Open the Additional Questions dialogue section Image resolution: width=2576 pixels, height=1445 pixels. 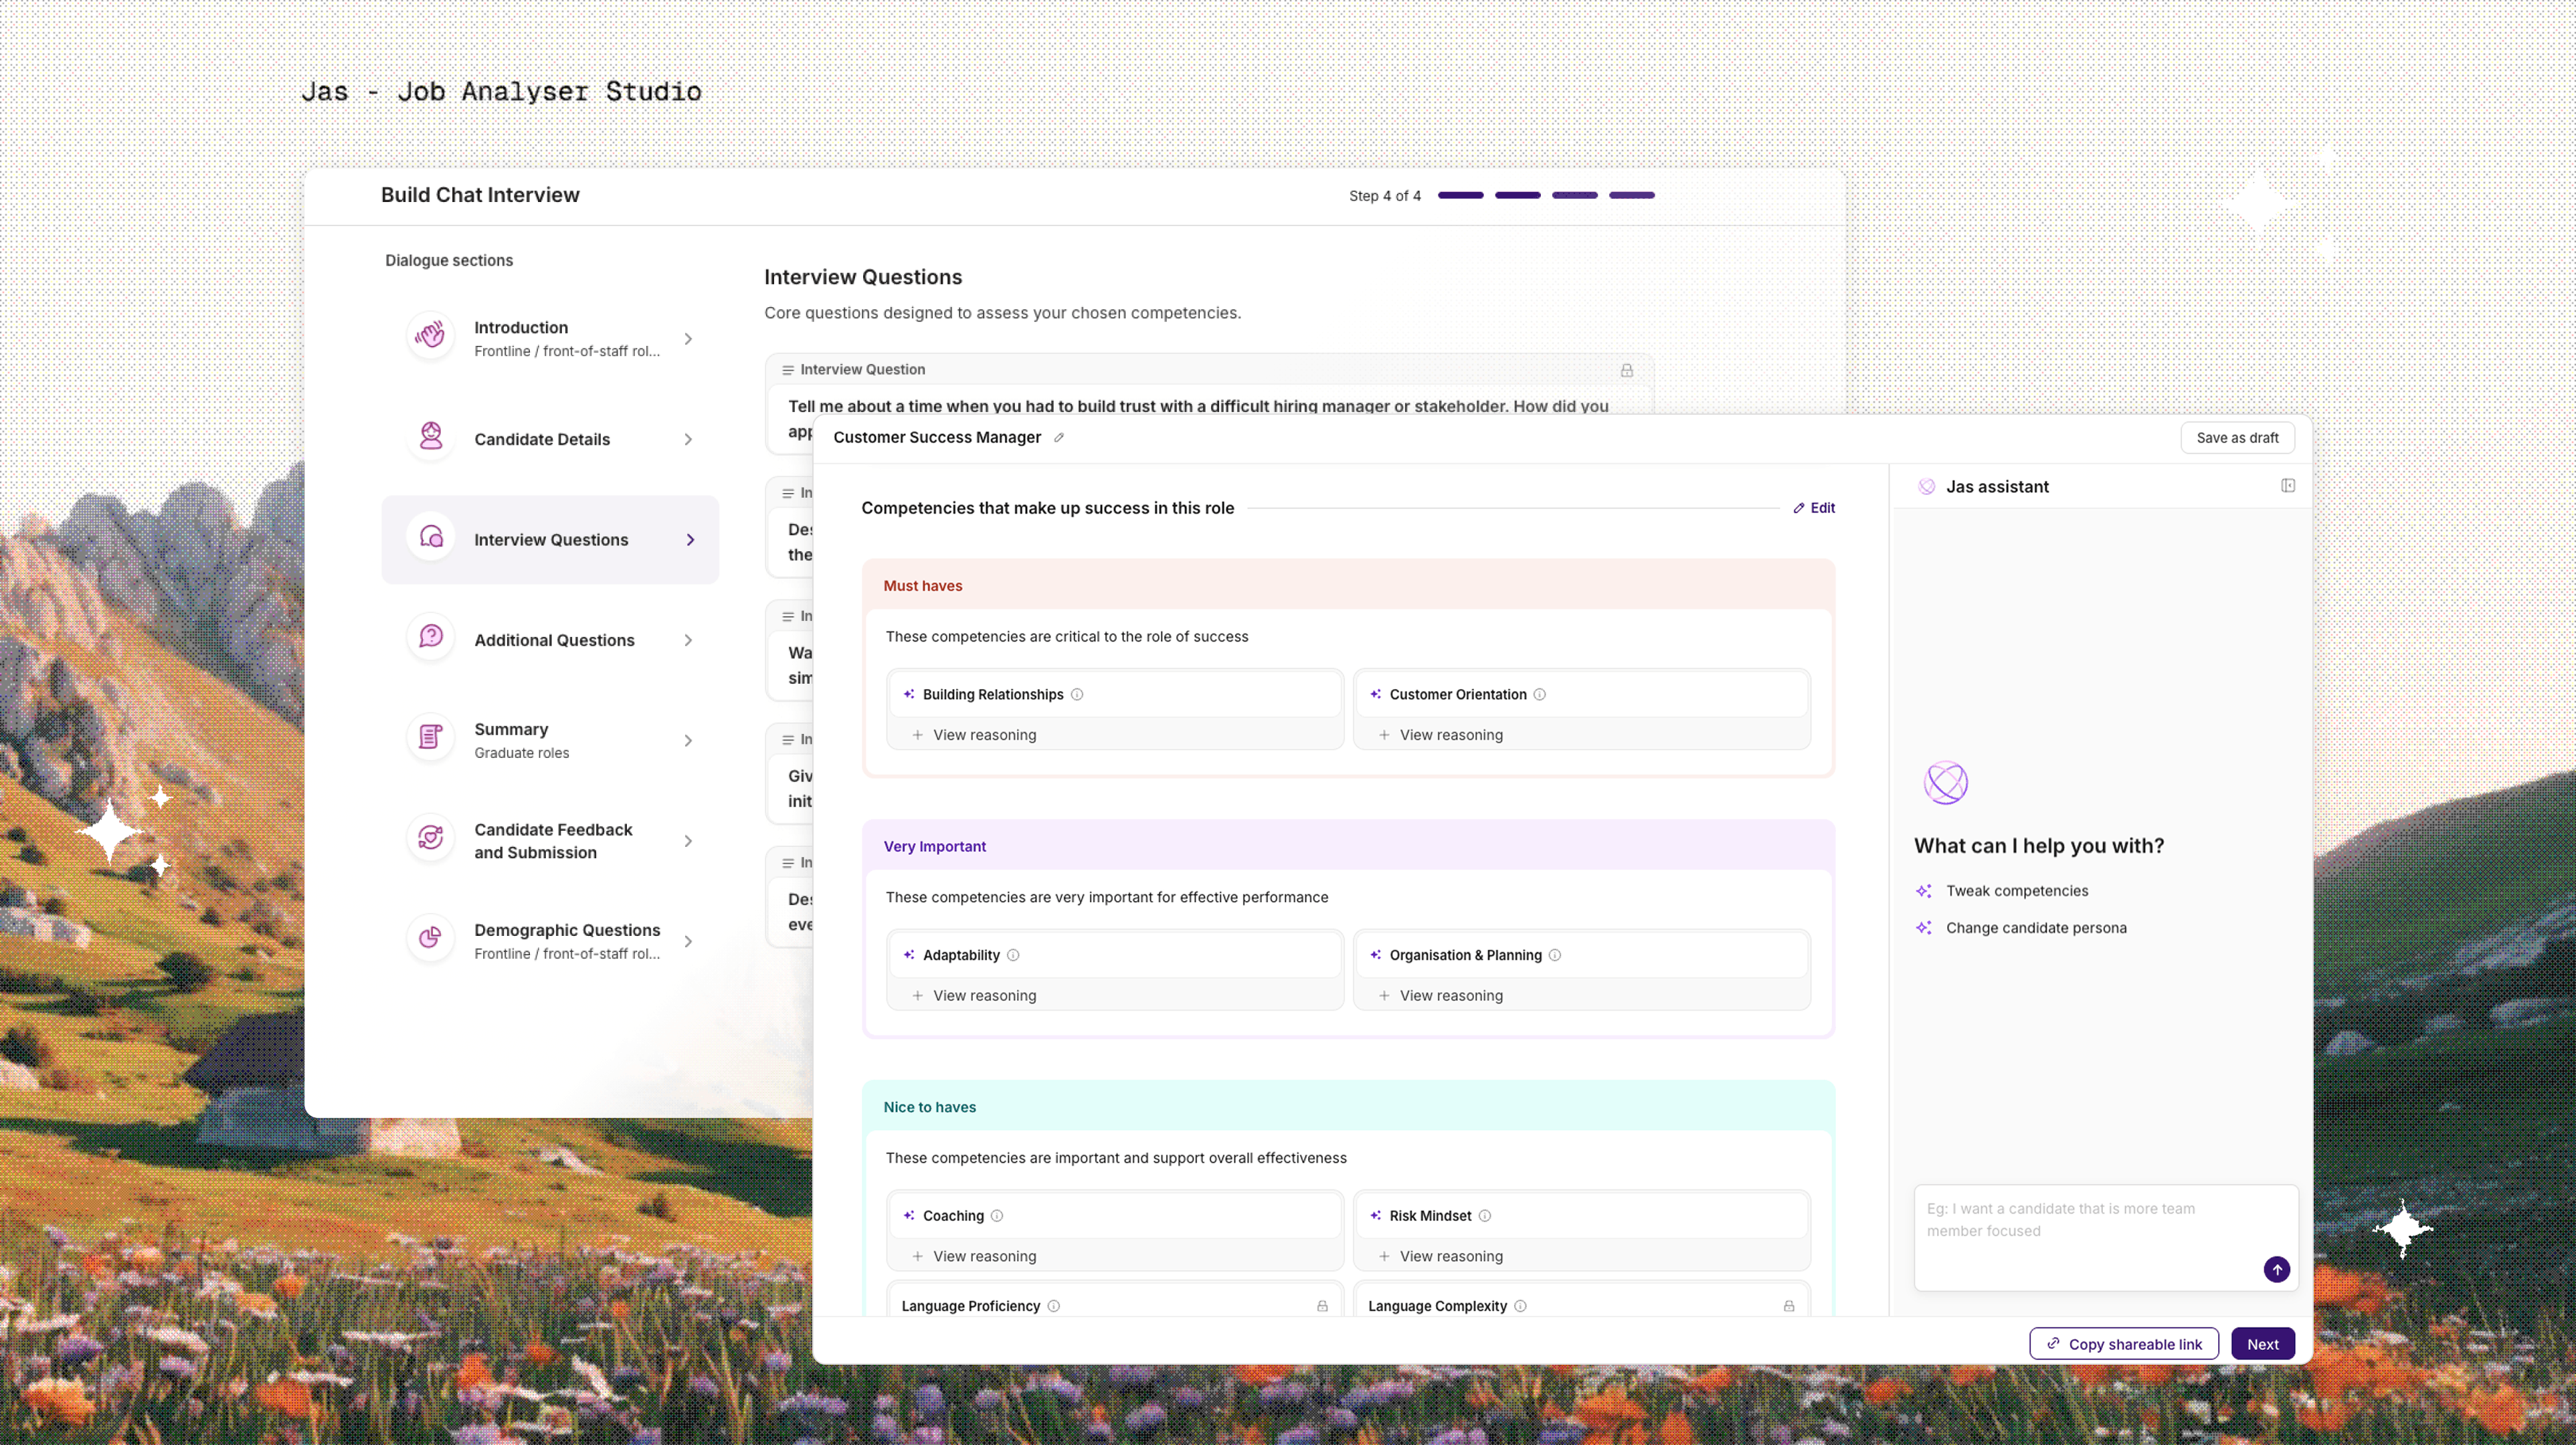point(550,640)
